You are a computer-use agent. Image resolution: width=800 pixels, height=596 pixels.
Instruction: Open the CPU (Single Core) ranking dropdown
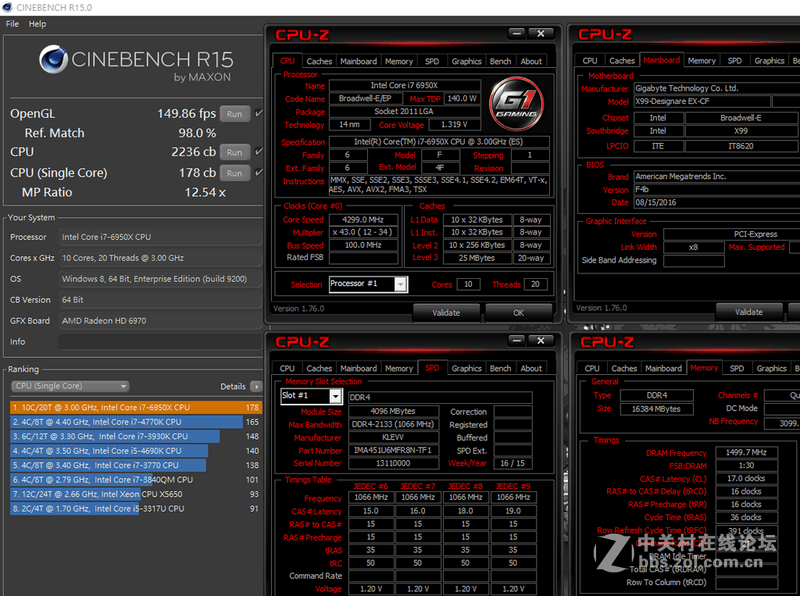coord(68,386)
